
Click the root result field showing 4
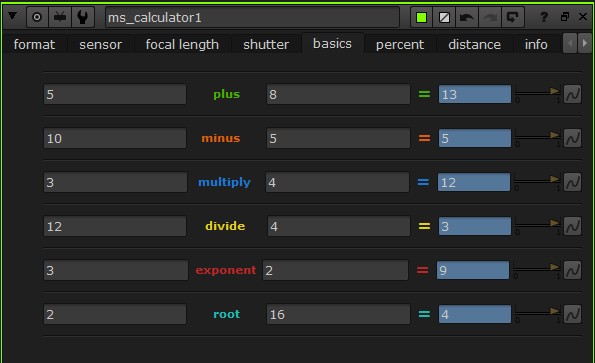pos(475,314)
